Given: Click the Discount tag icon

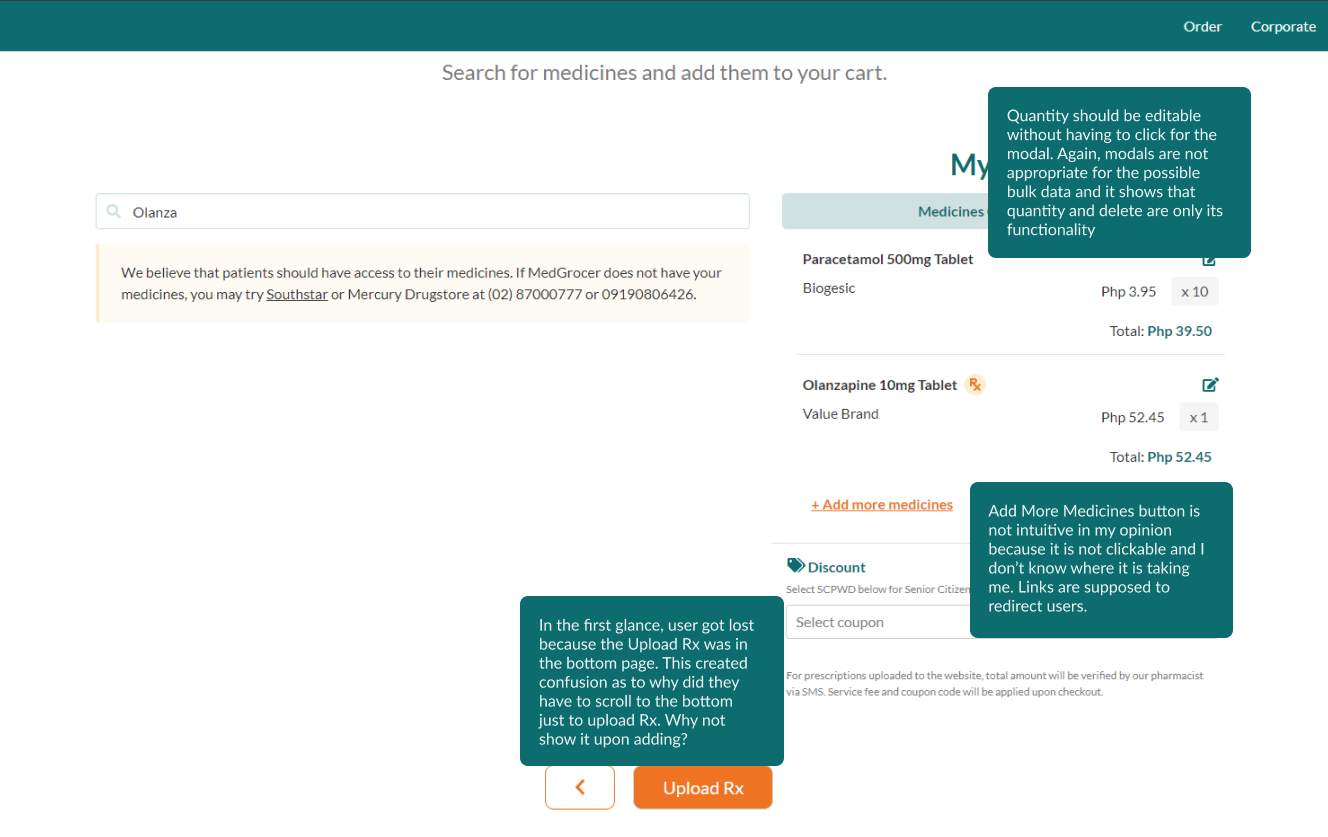Looking at the screenshot, I should (x=796, y=566).
